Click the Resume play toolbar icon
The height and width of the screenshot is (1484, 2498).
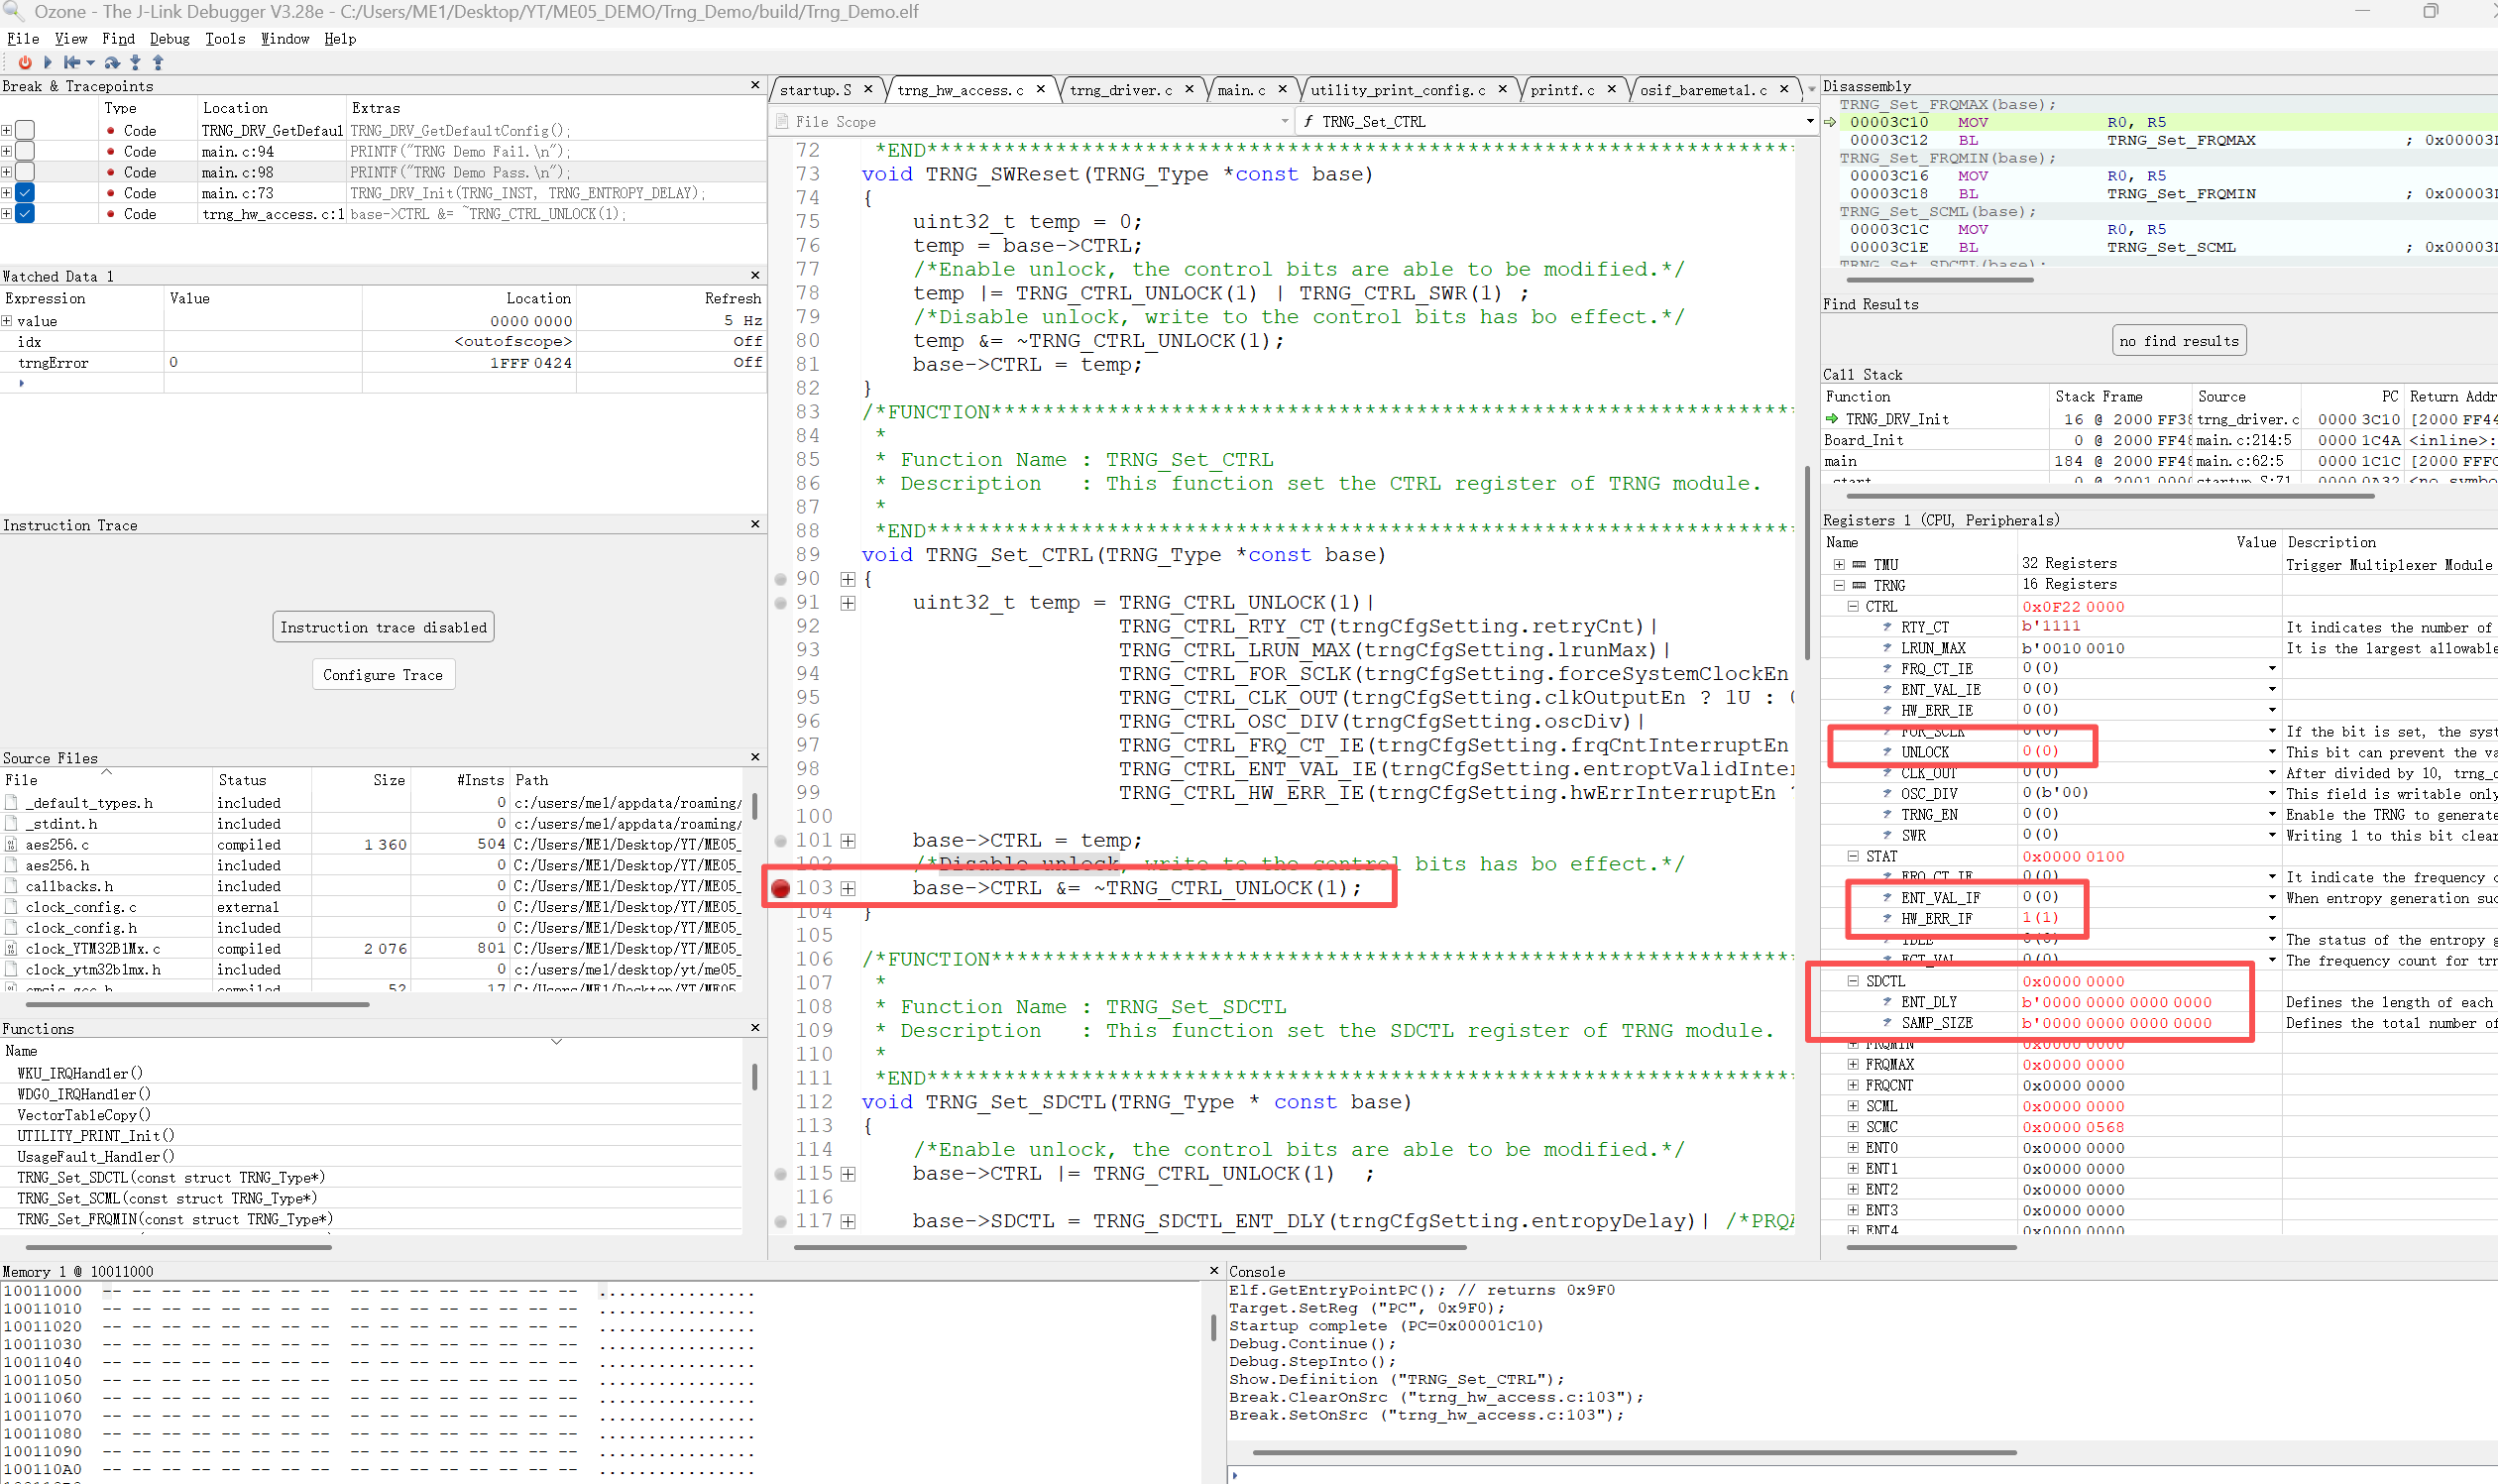[47, 62]
